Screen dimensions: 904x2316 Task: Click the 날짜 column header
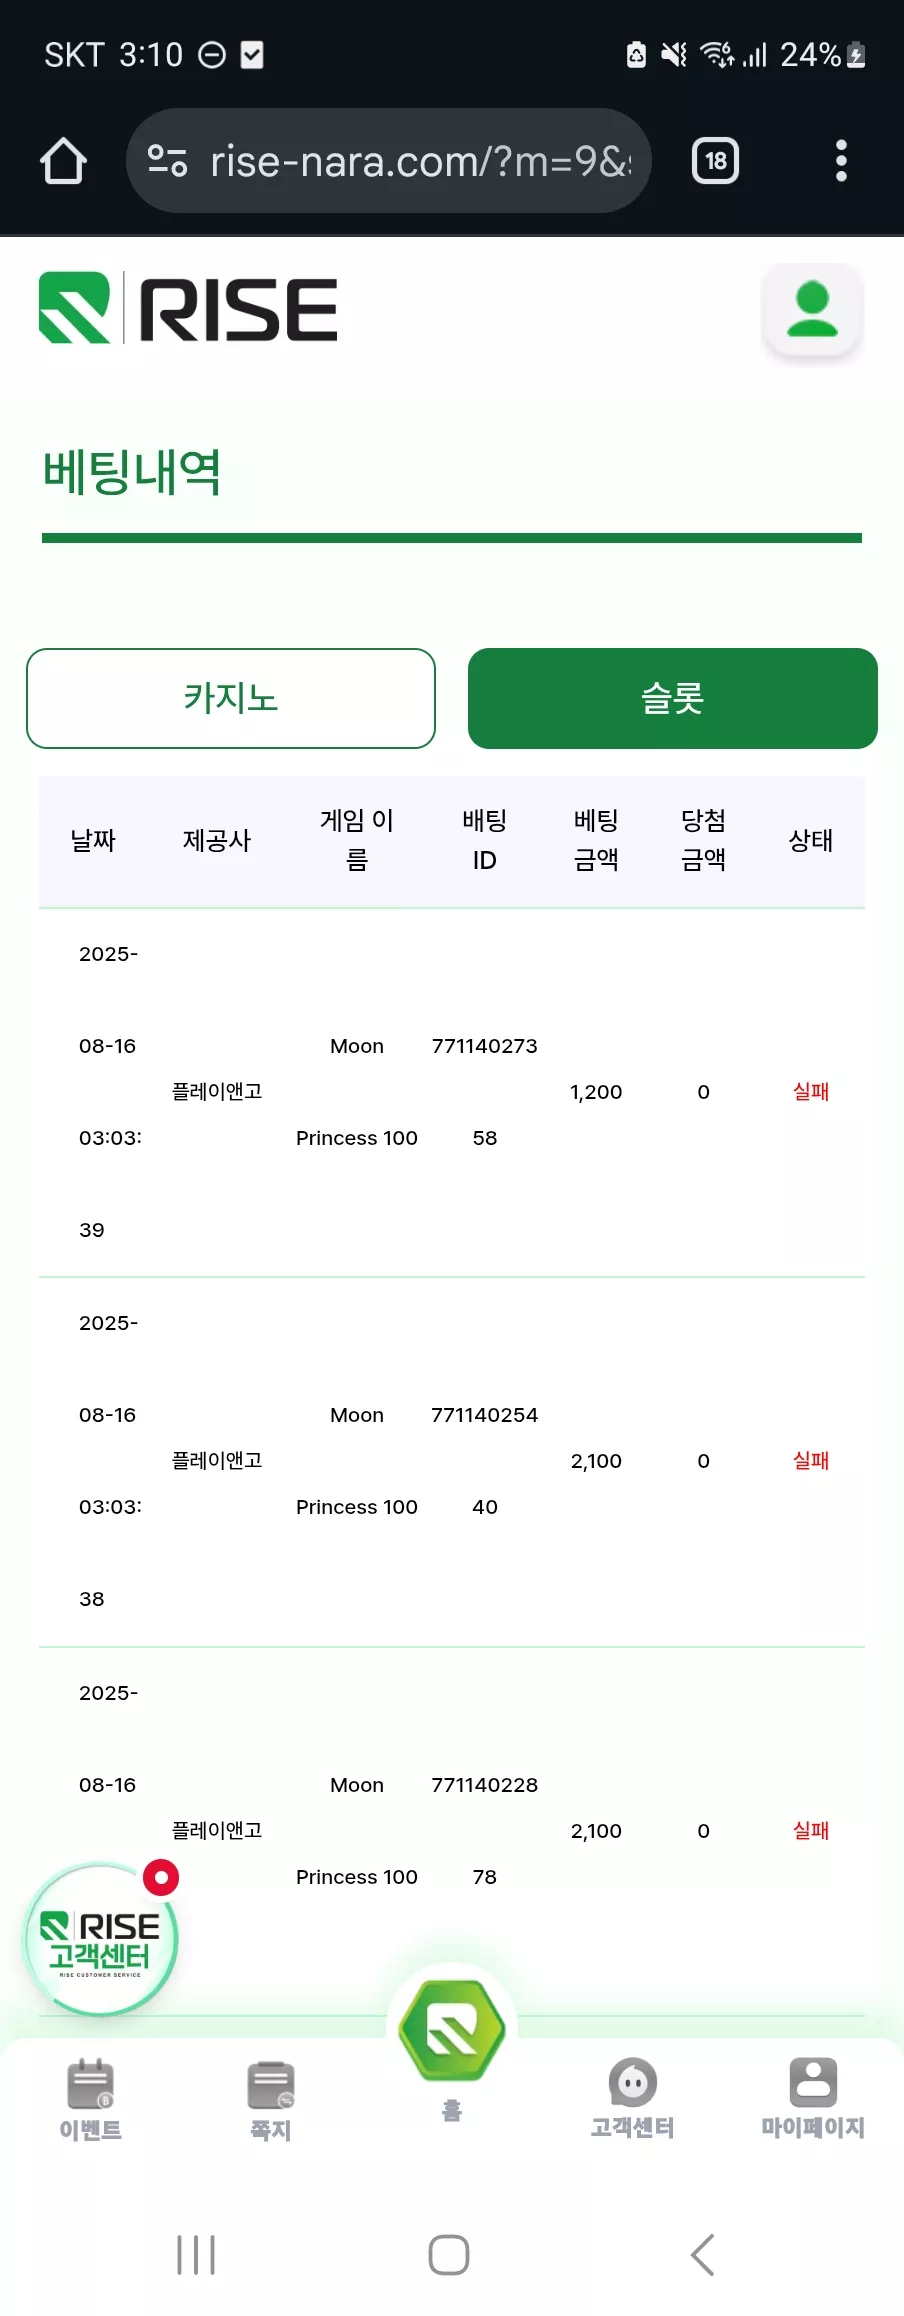point(93,841)
